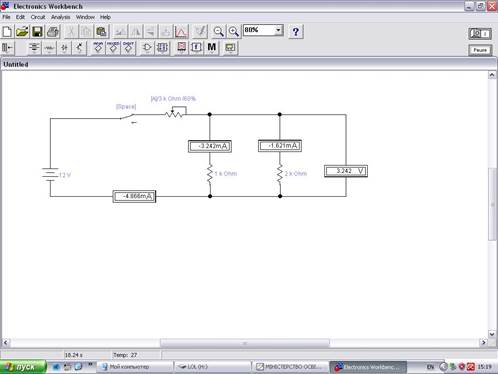The width and height of the screenshot is (498, 374).
Task: Zoom out of the circuit
Action: click(219, 32)
